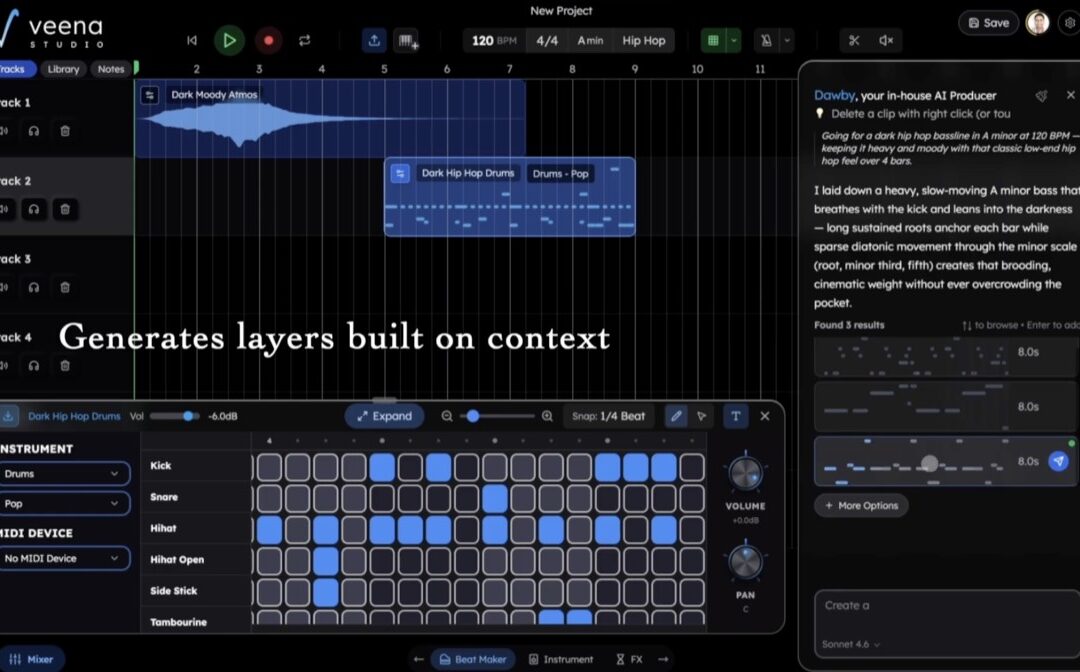Adjust the beat editor zoom slider
The height and width of the screenshot is (672, 1080).
point(497,416)
